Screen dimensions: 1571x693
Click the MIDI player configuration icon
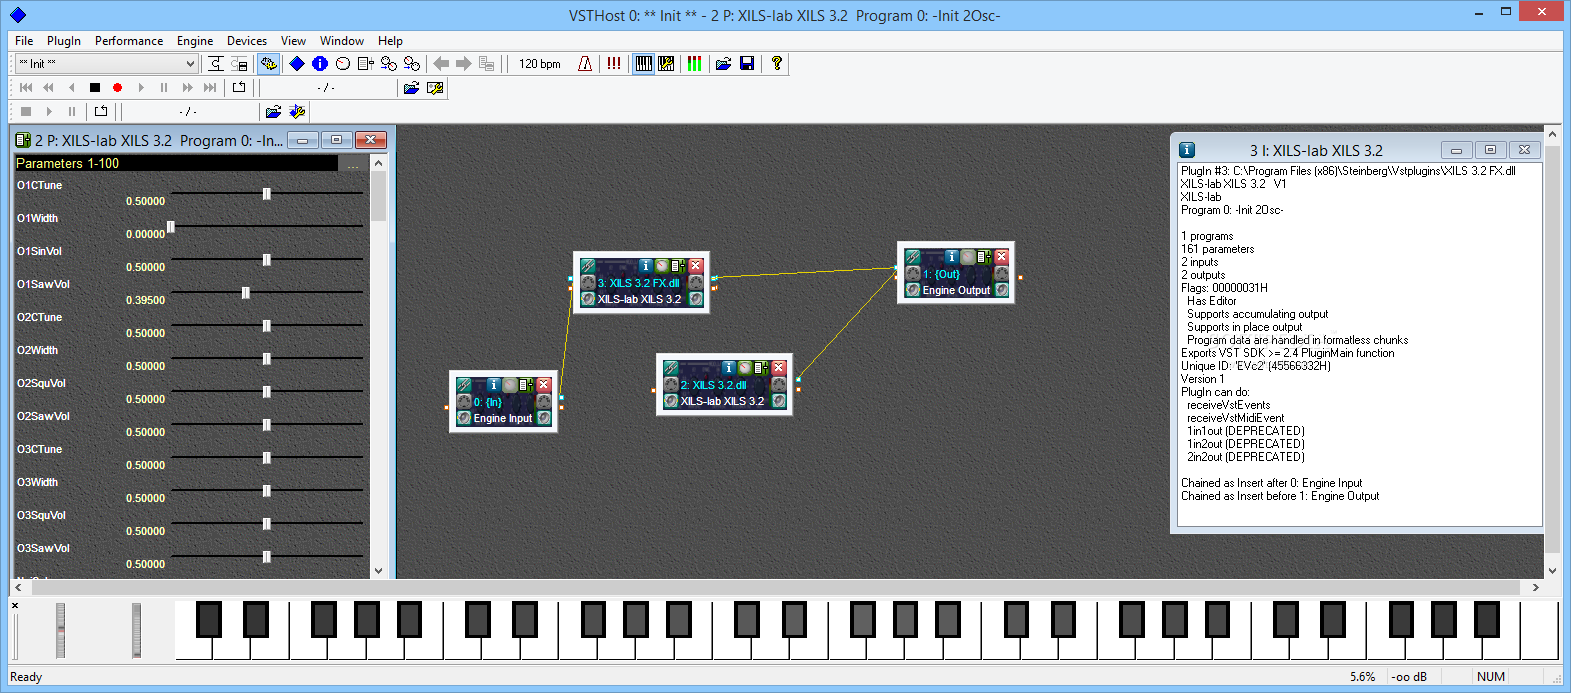pos(434,88)
